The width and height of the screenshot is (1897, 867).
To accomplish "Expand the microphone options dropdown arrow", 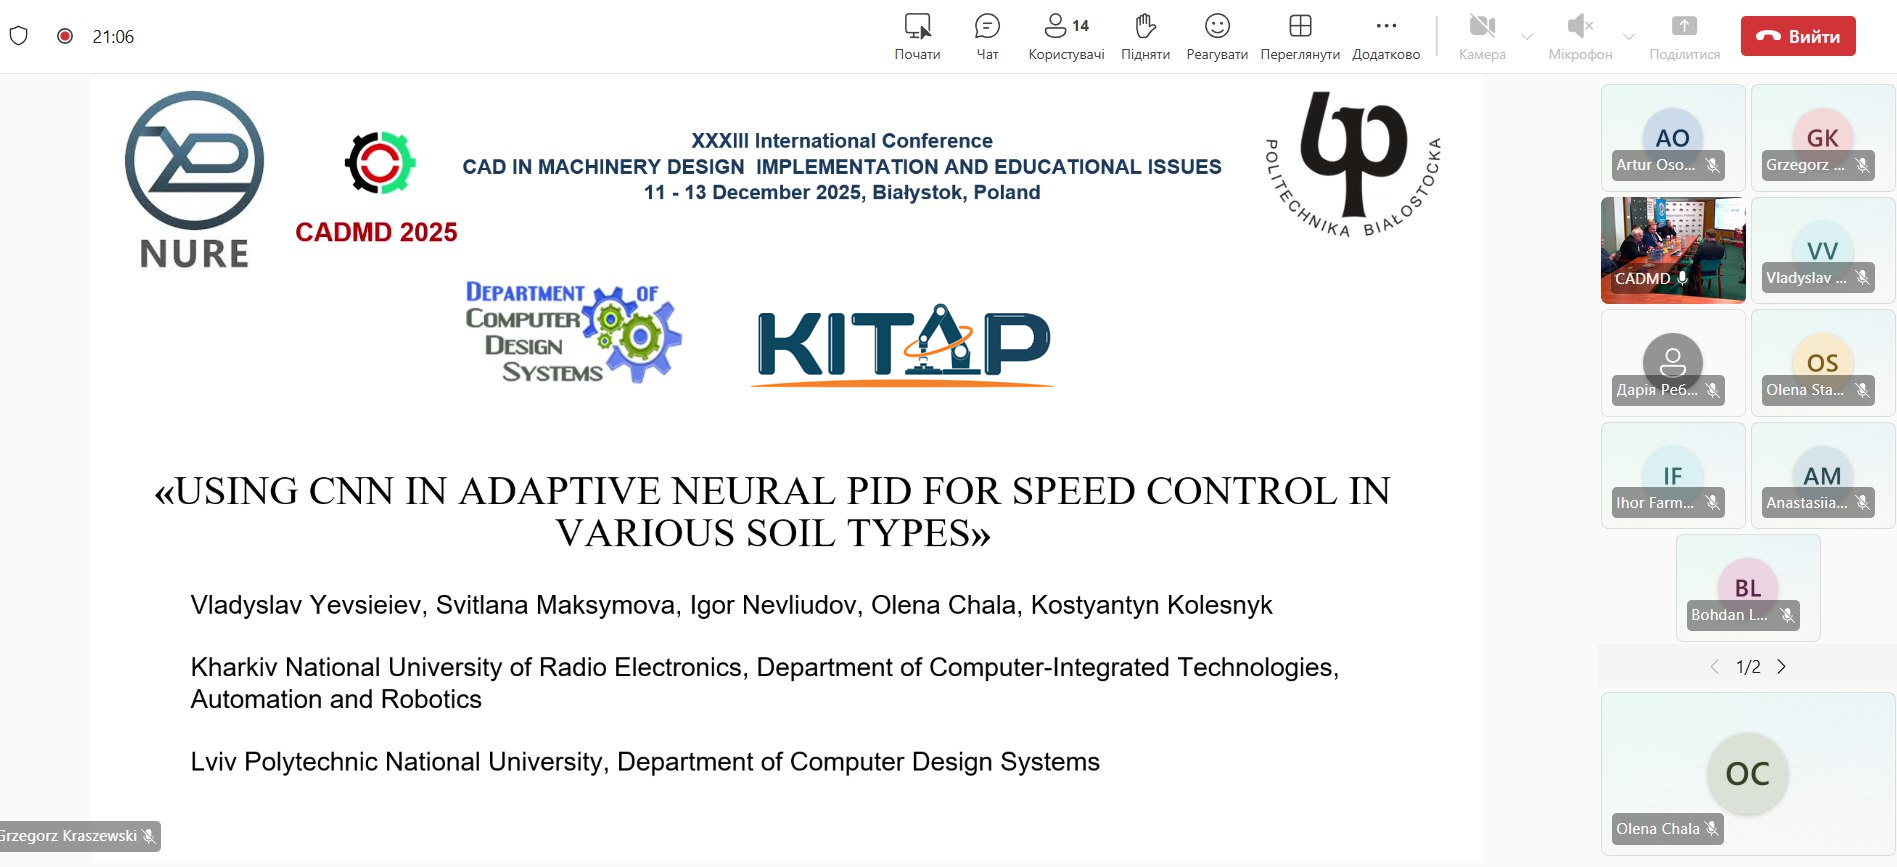I will (1629, 37).
